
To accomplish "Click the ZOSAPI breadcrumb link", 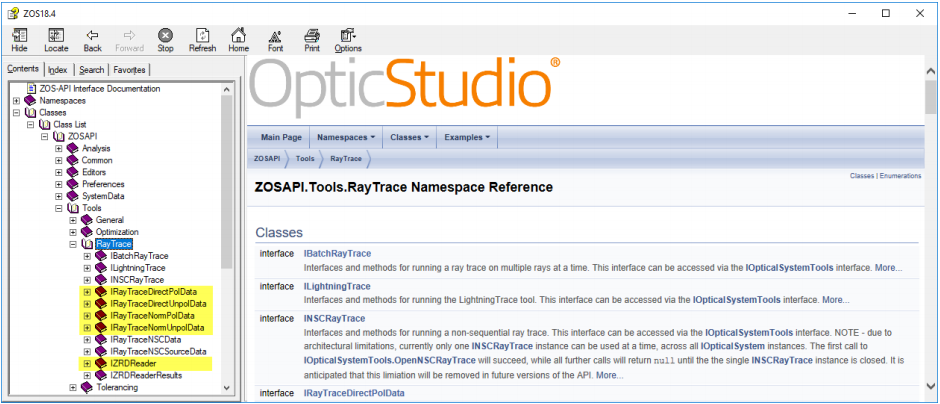I will coord(267,159).
